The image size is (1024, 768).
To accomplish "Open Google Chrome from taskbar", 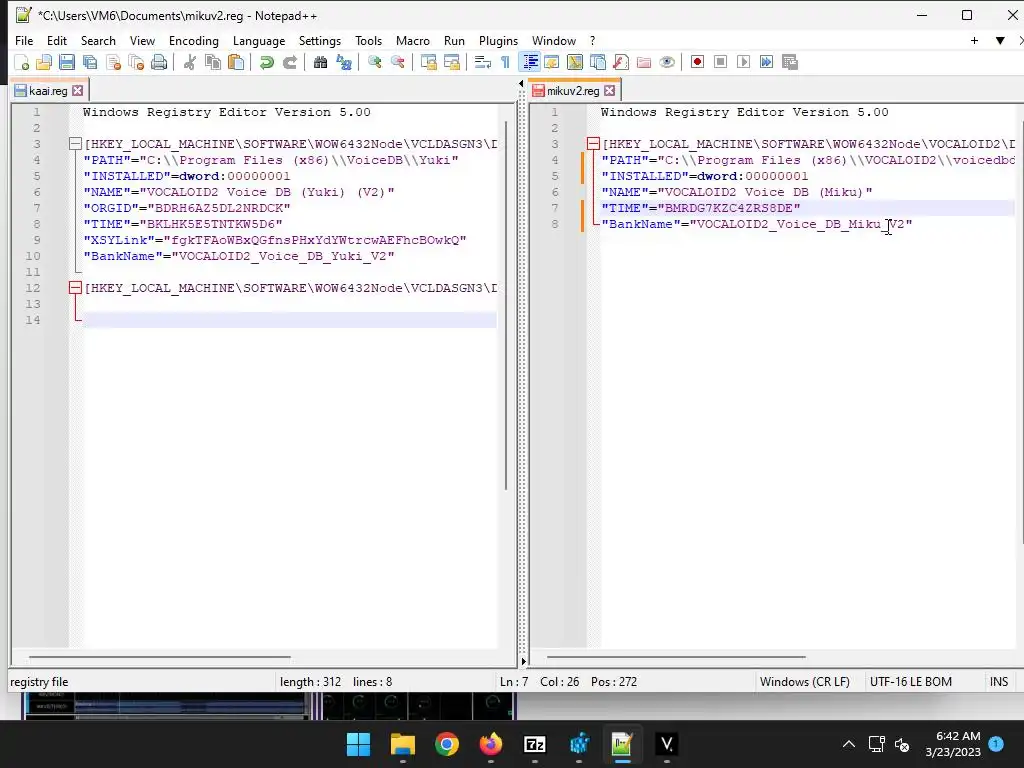I will [447, 744].
